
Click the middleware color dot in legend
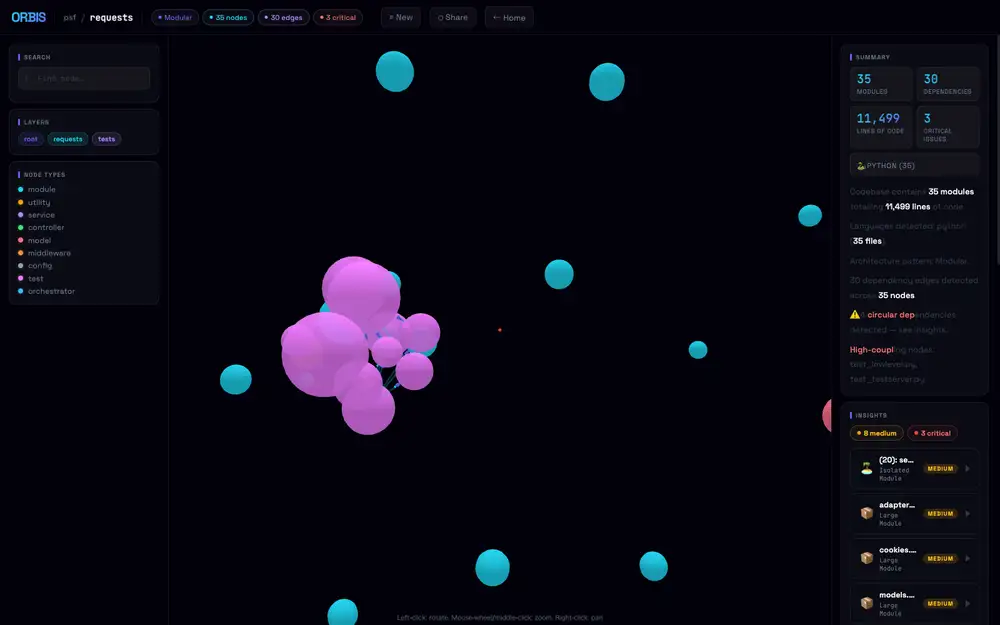coord(20,253)
